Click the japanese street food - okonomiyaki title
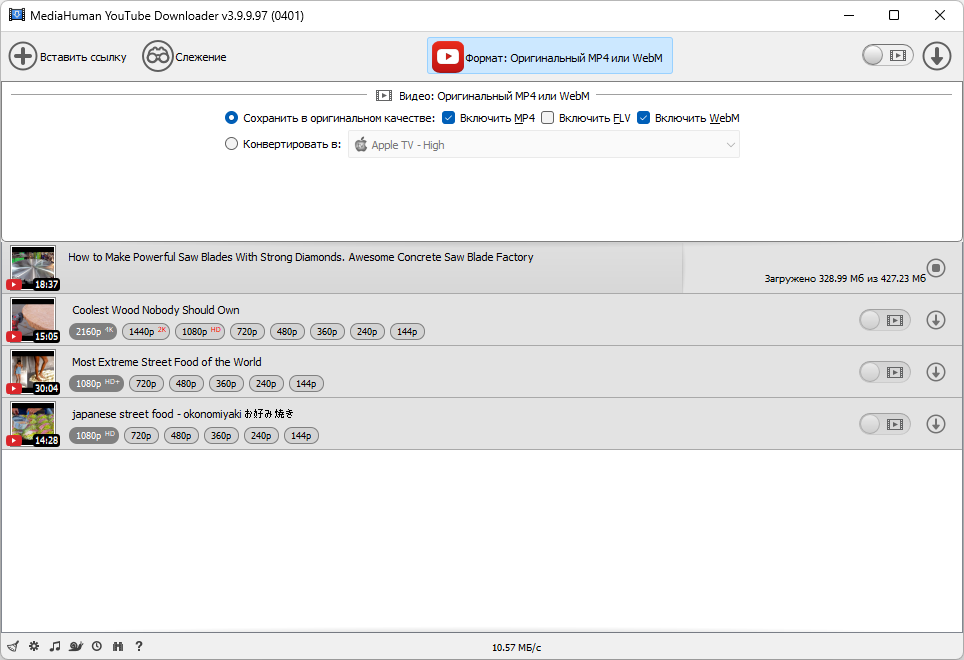This screenshot has width=964, height=660. pos(183,414)
